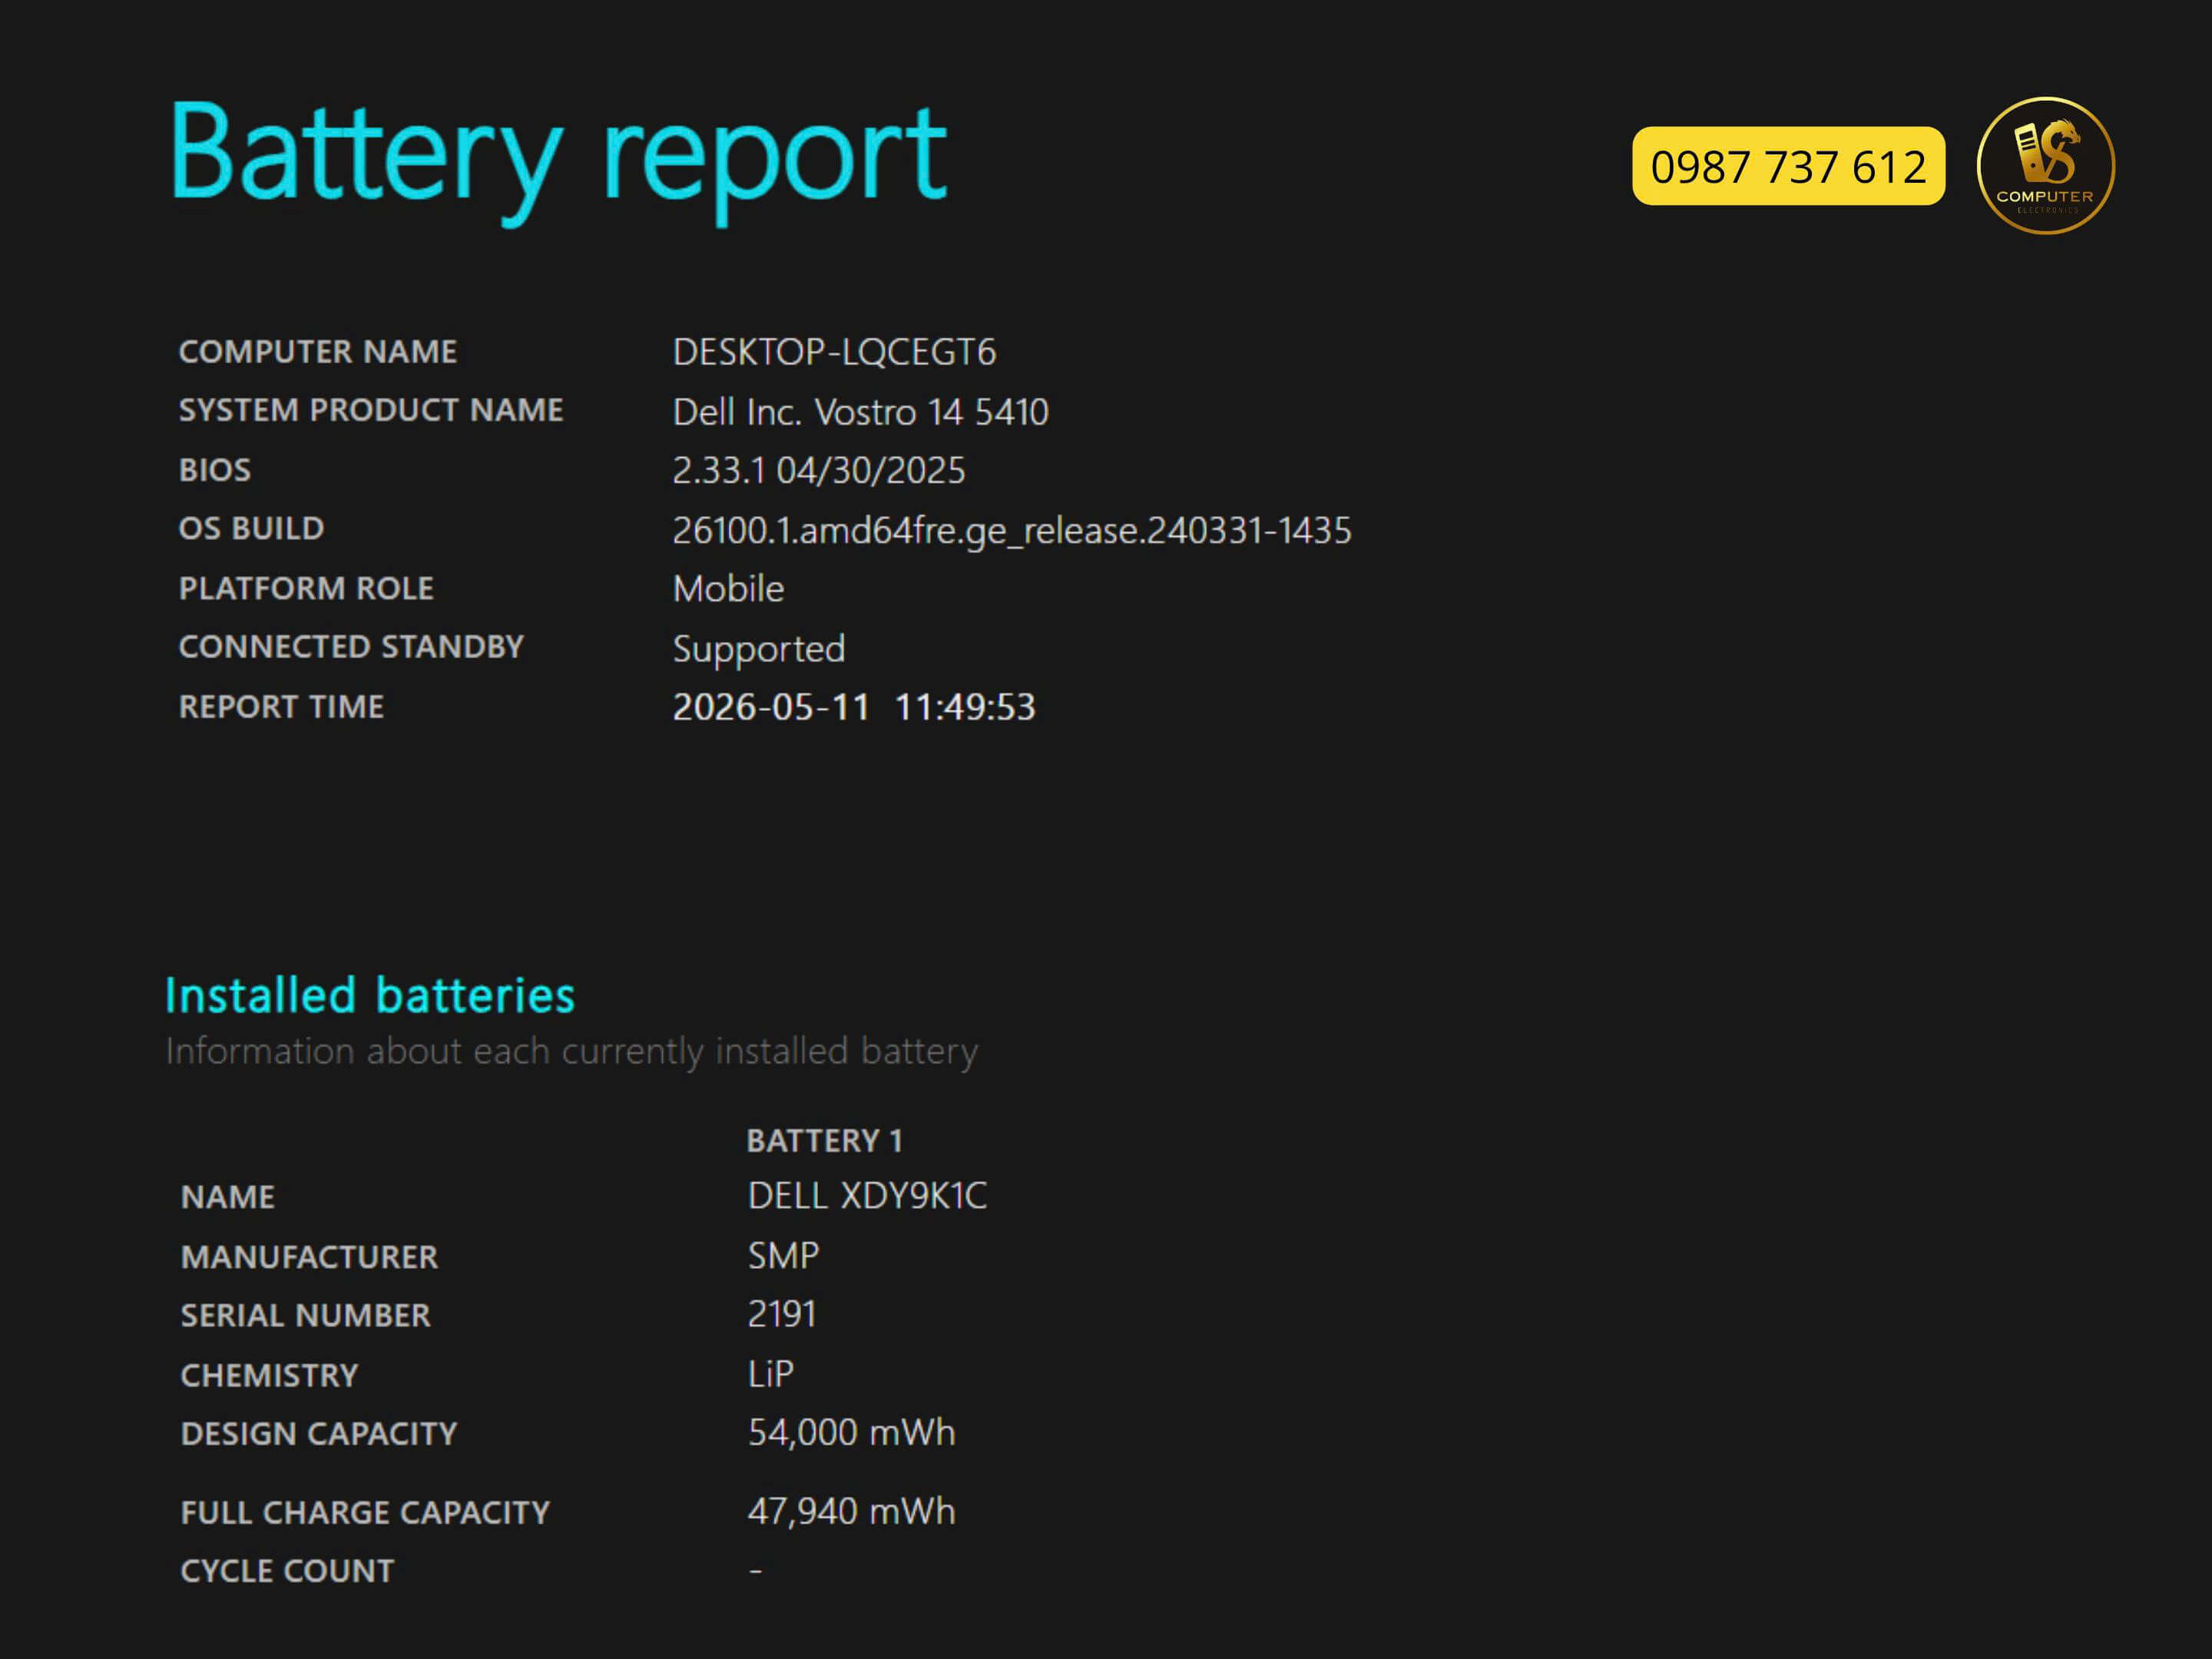Click the "CYCLE COUNT" row label

pyautogui.click(x=287, y=1571)
